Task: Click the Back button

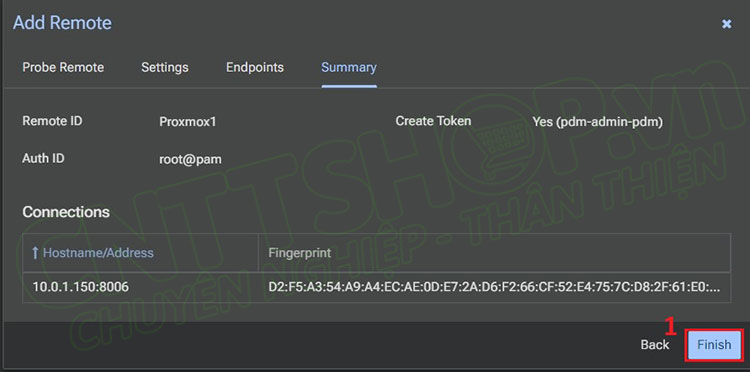Action: pos(655,344)
